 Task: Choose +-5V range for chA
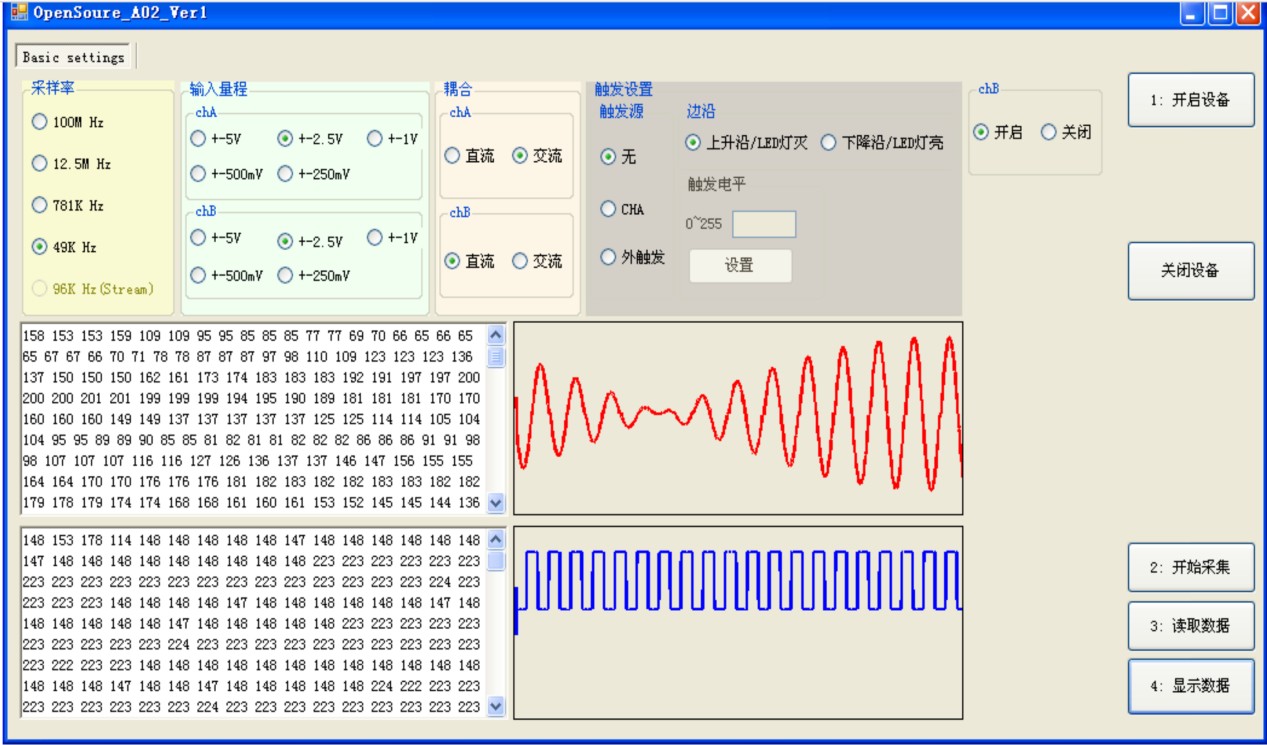215,139
